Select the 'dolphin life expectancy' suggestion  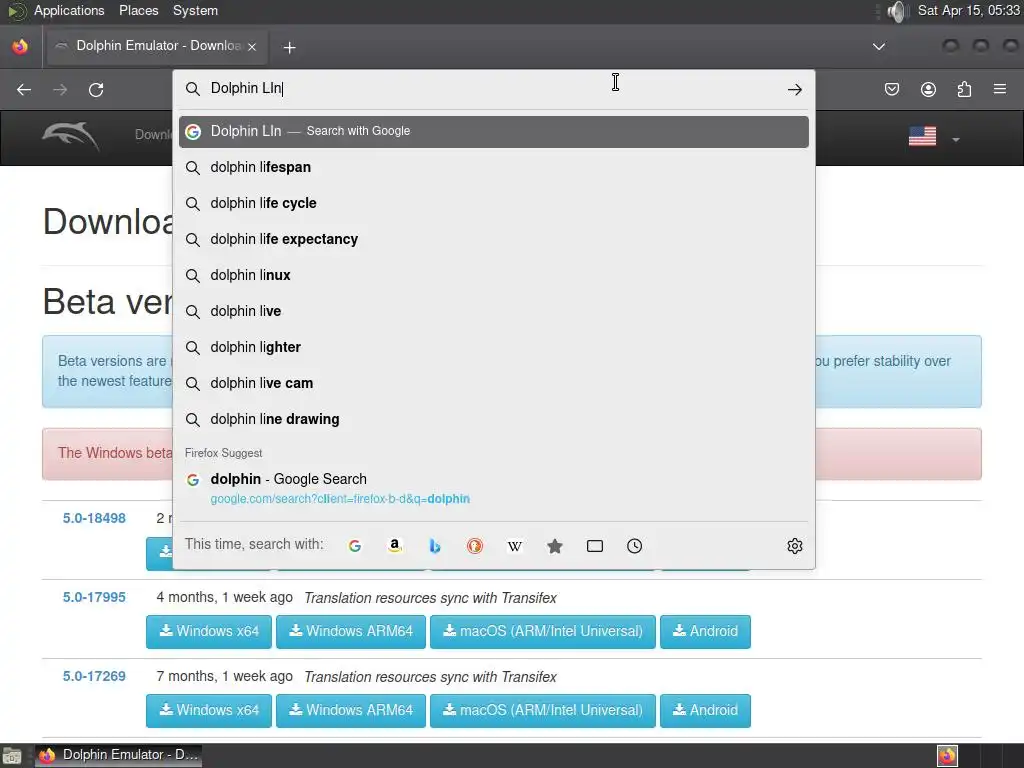tap(494, 239)
